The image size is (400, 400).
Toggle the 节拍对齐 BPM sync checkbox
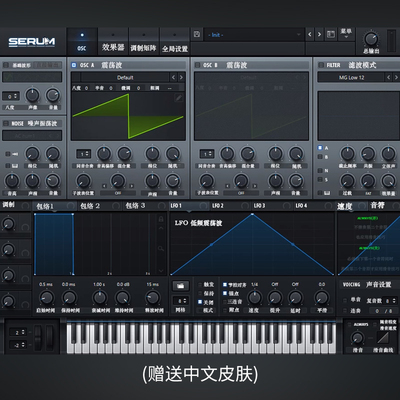pyautogui.click(x=225, y=285)
